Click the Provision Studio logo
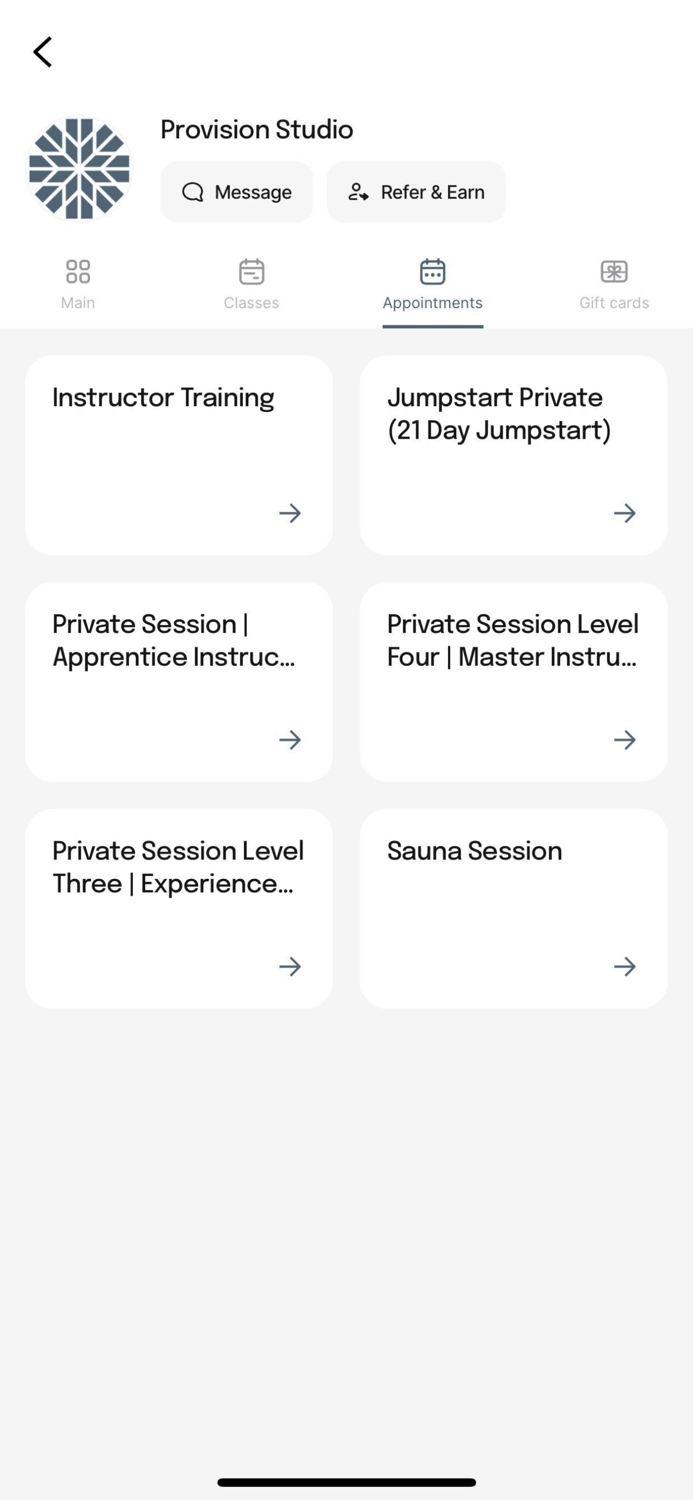 pos(79,168)
